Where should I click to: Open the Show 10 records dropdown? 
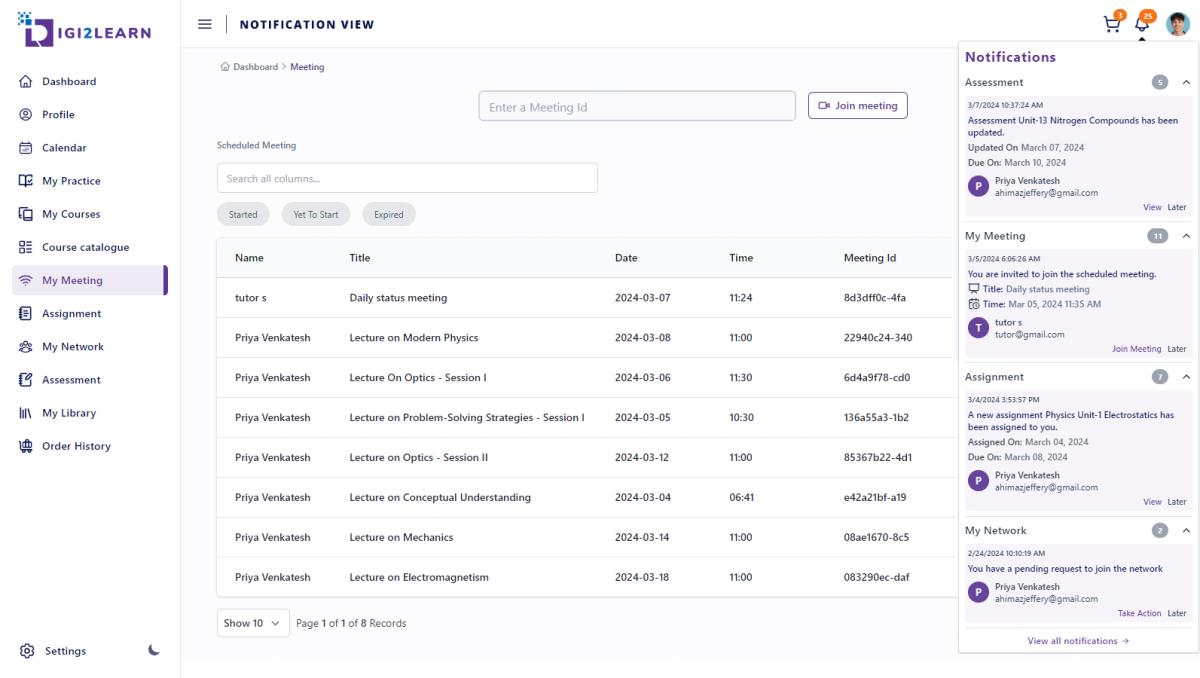253,623
